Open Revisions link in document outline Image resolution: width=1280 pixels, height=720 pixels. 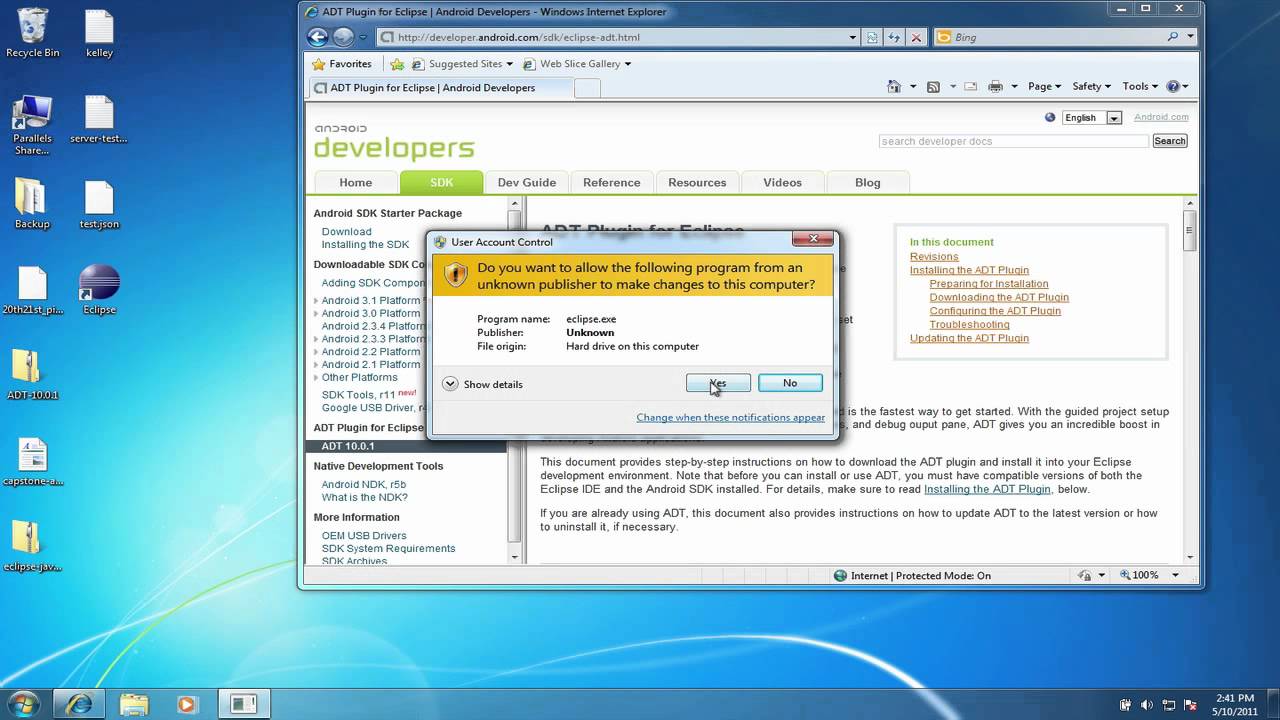[x=934, y=256]
